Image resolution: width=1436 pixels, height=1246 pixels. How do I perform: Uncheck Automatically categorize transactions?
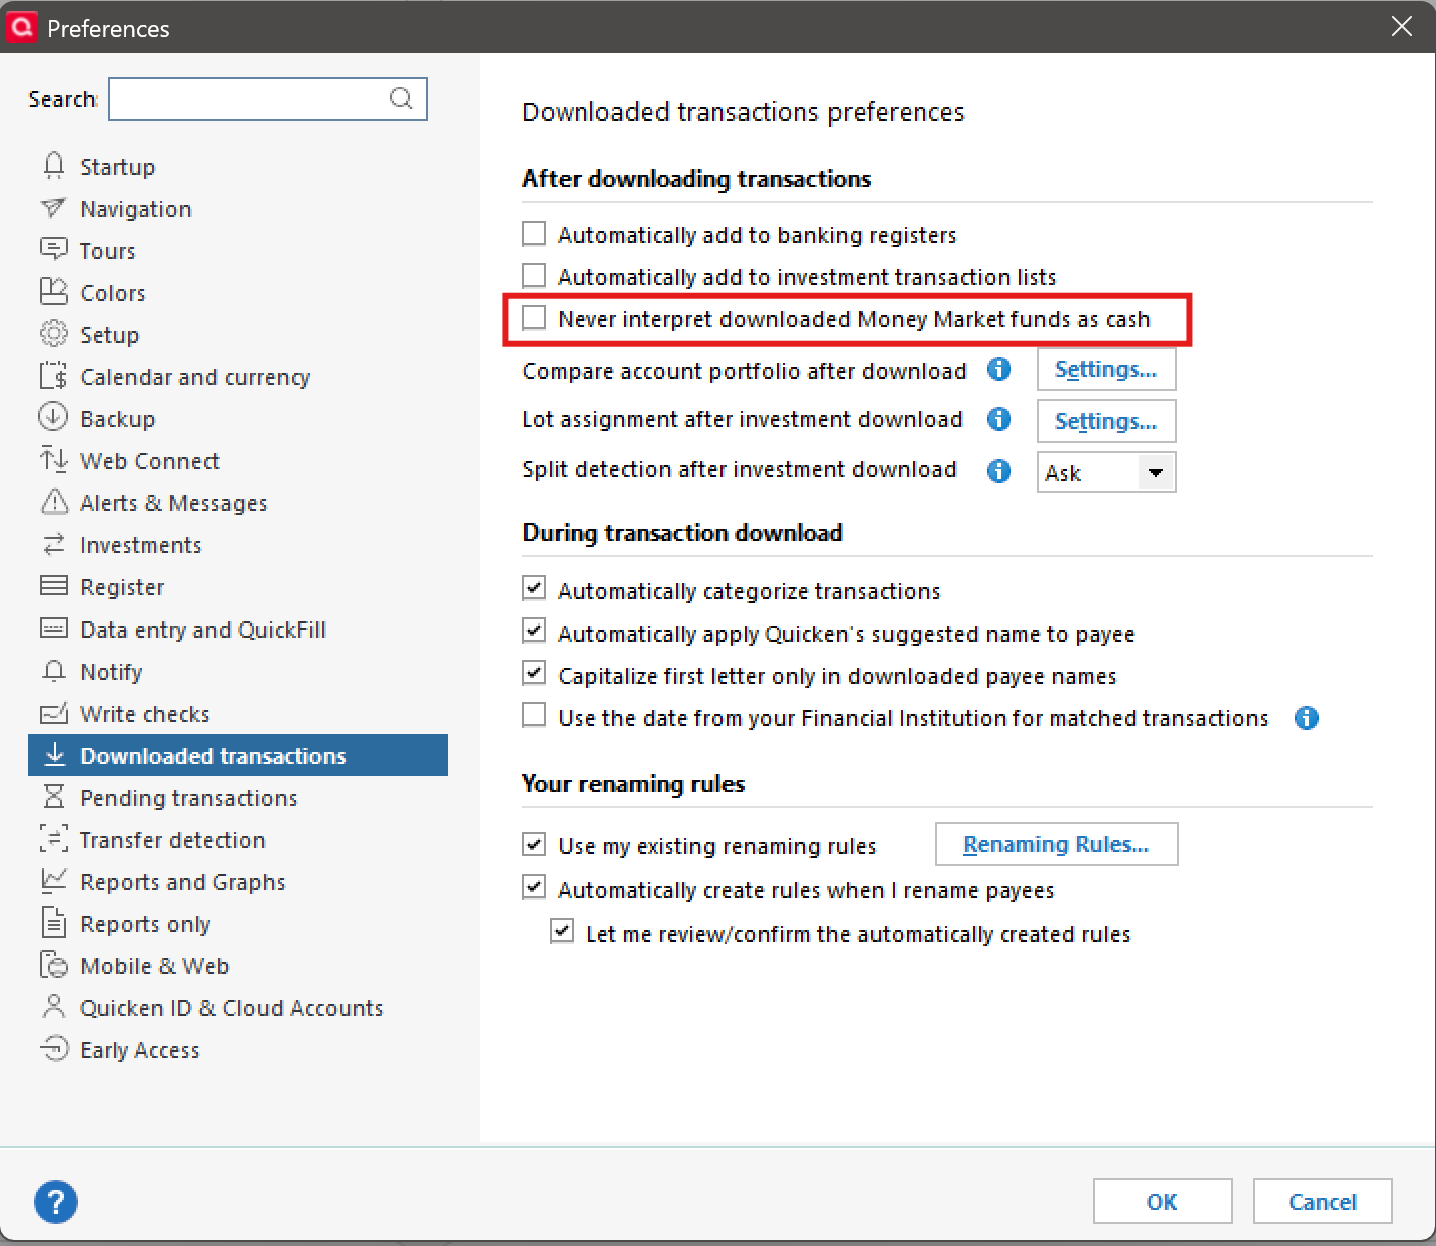tap(535, 589)
